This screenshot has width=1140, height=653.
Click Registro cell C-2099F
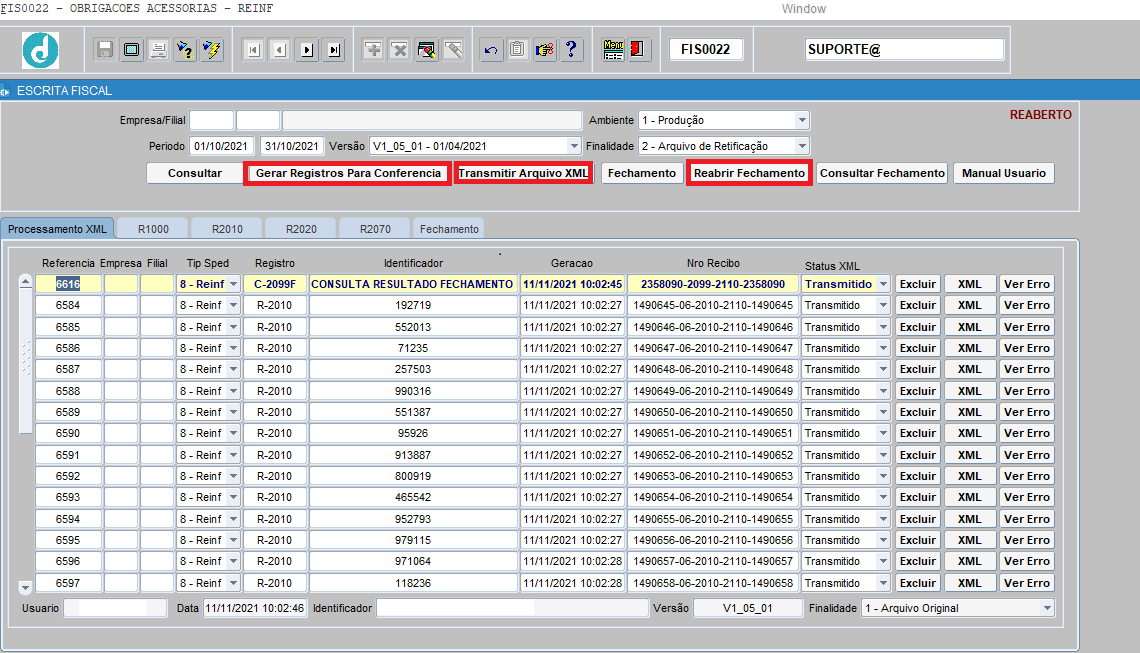275,284
